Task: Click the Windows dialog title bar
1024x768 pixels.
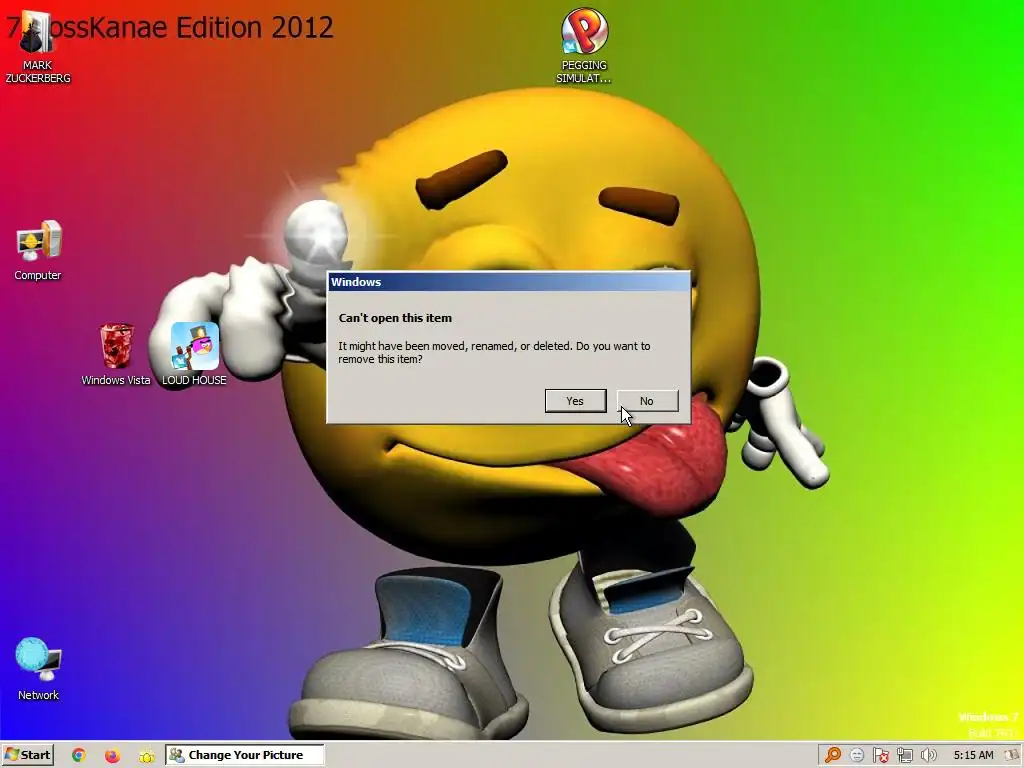Action: 508,282
